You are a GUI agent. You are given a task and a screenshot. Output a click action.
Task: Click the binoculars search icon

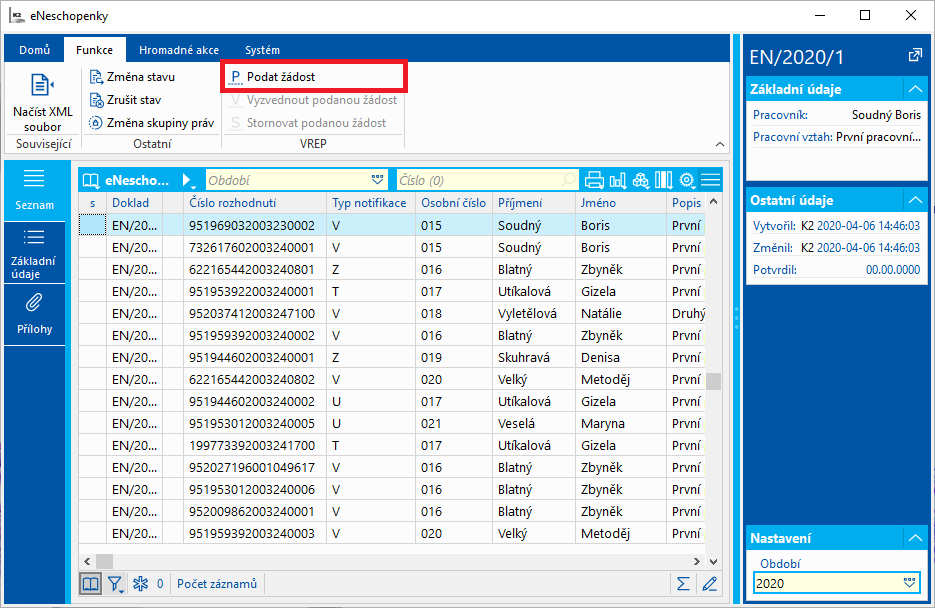[641, 180]
